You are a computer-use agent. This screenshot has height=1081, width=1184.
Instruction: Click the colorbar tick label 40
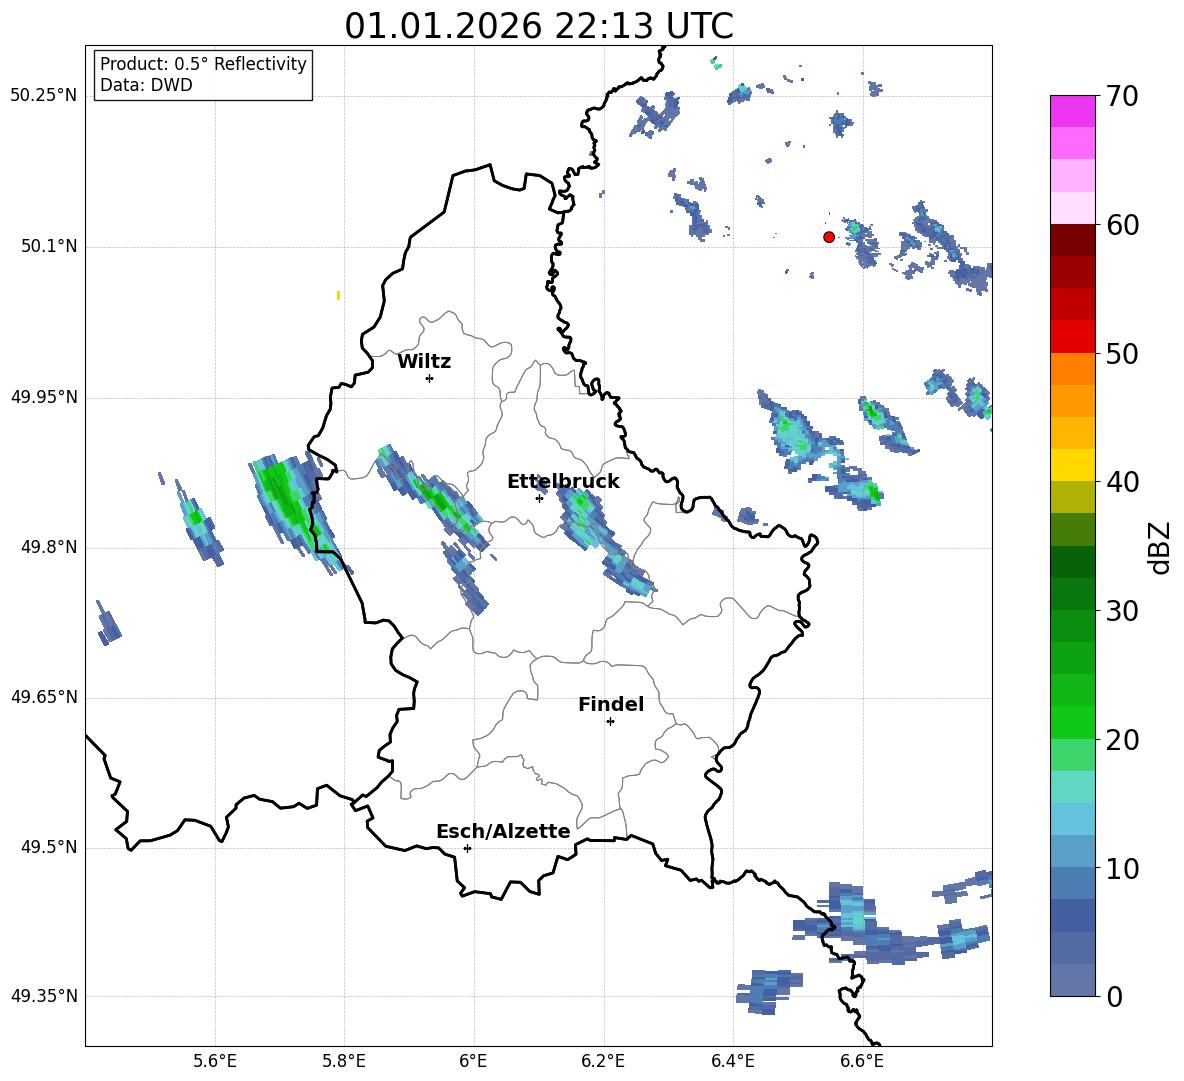[x=1122, y=482]
